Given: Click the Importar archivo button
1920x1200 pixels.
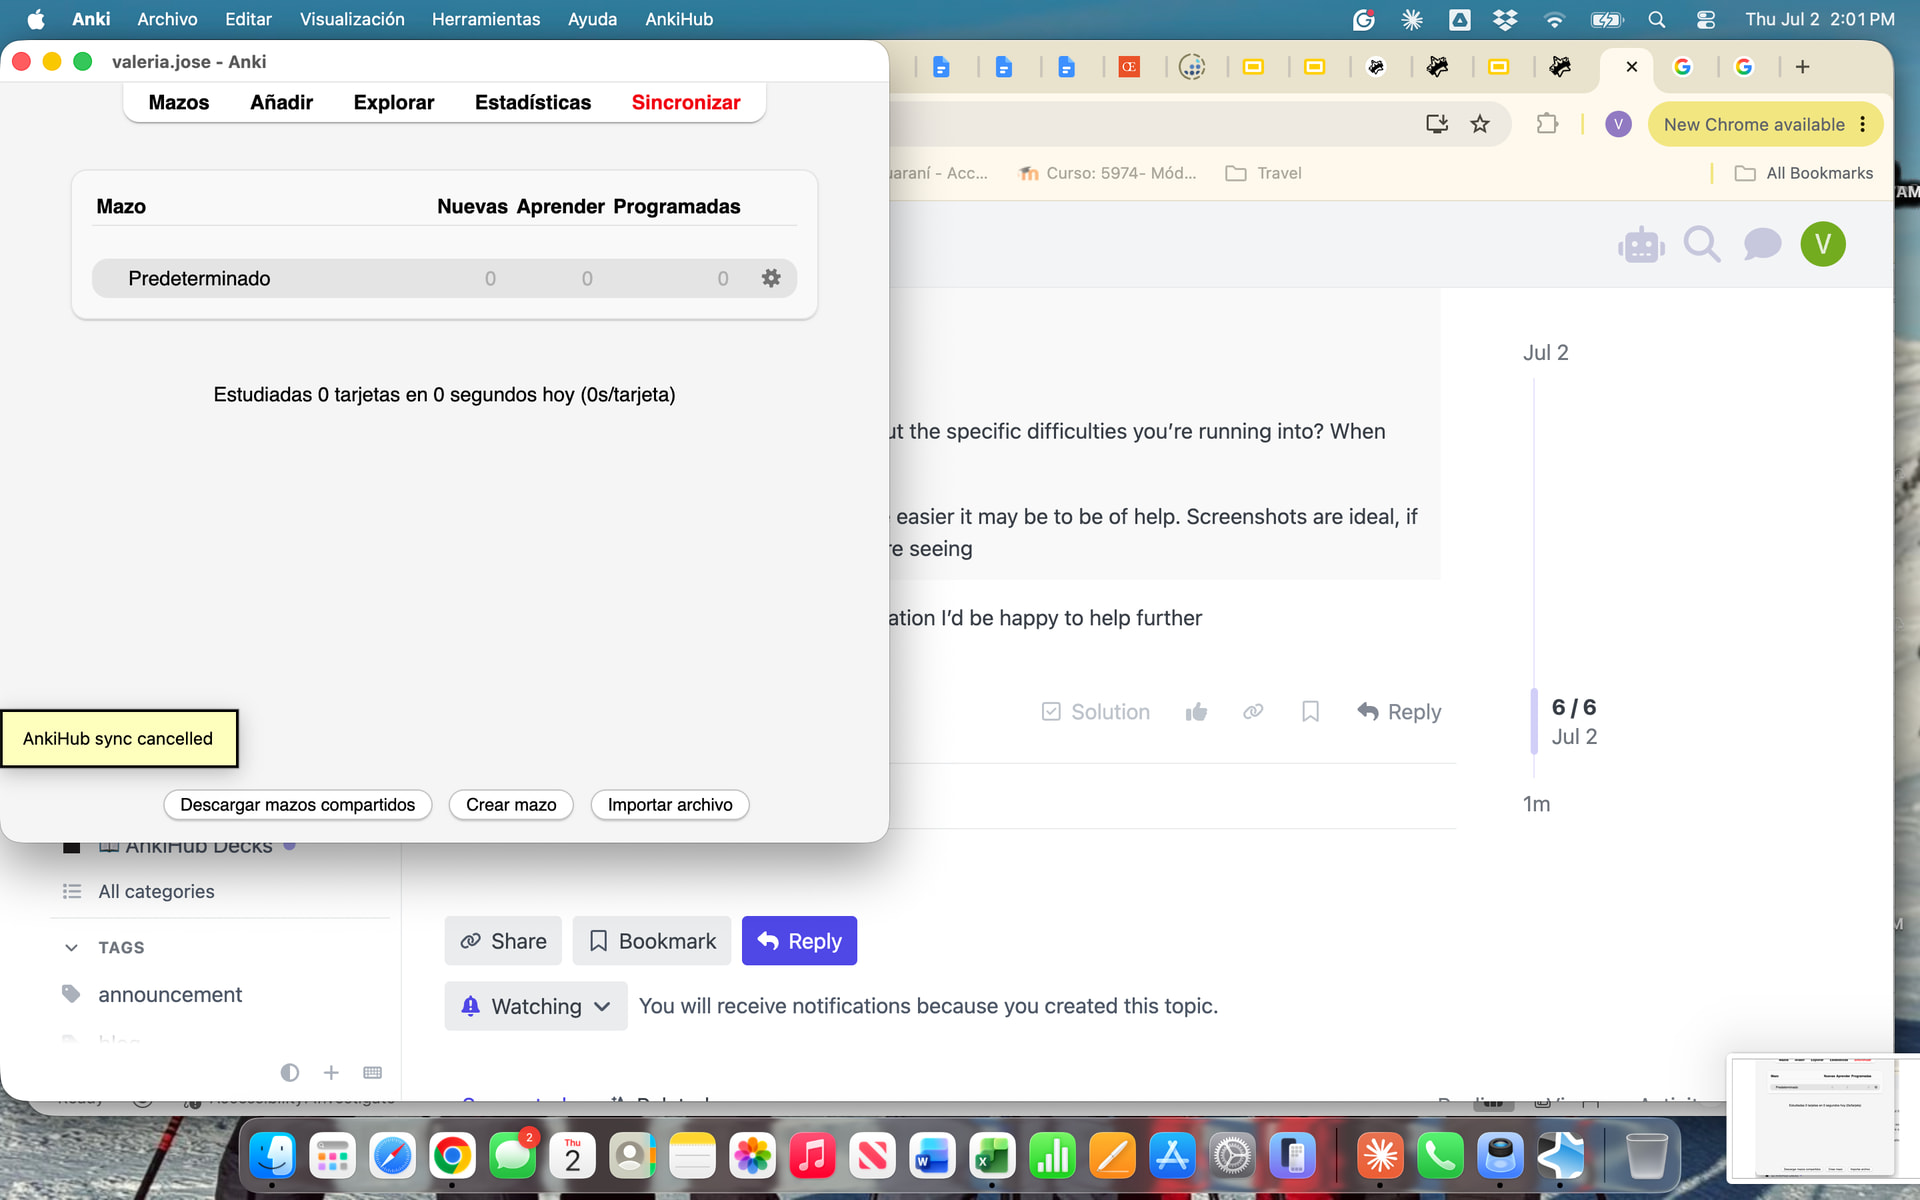Looking at the screenshot, I should point(670,805).
